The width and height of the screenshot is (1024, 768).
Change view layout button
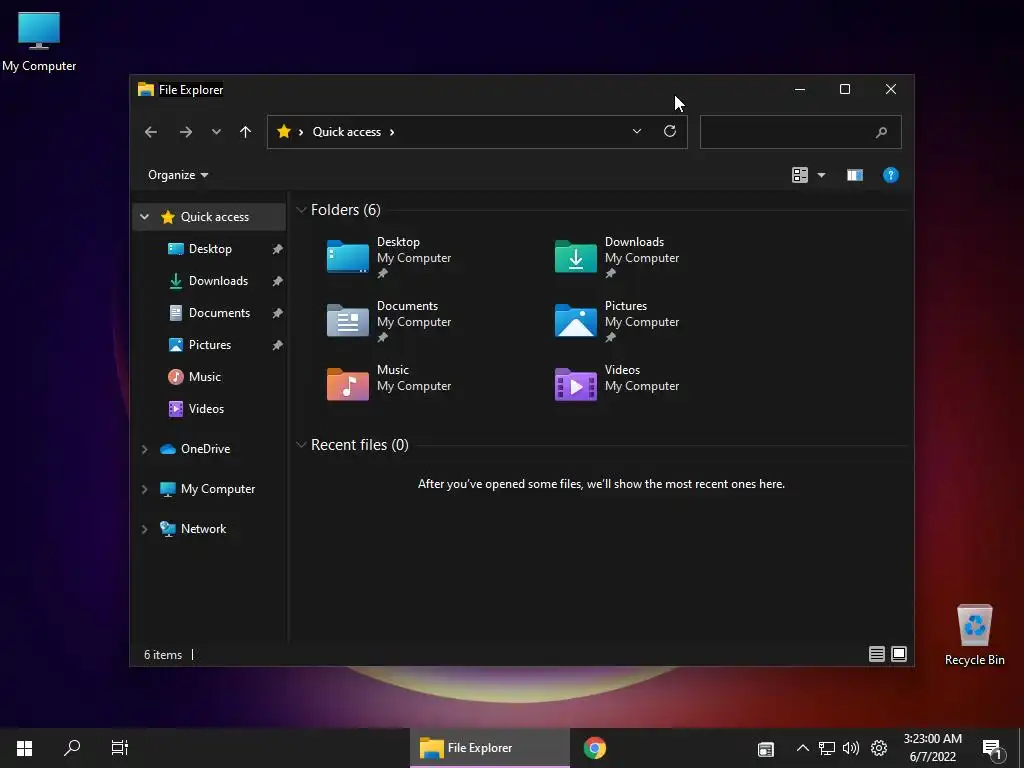click(x=800, y=175)
